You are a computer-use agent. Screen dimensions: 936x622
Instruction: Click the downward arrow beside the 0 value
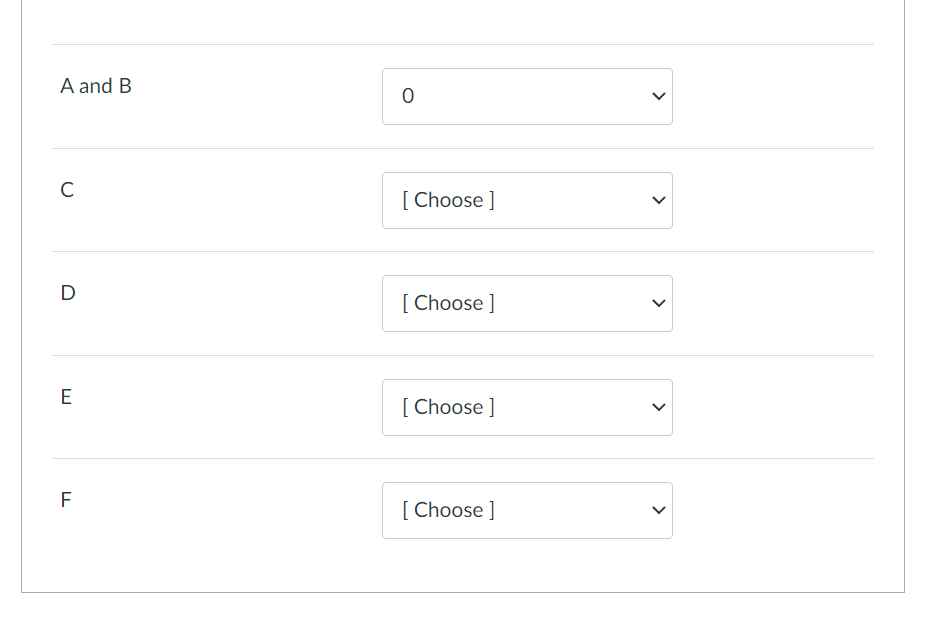[x=658, y=96]
